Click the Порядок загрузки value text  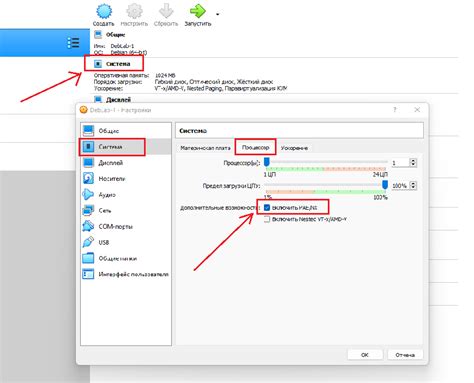(x=214, y=82)
